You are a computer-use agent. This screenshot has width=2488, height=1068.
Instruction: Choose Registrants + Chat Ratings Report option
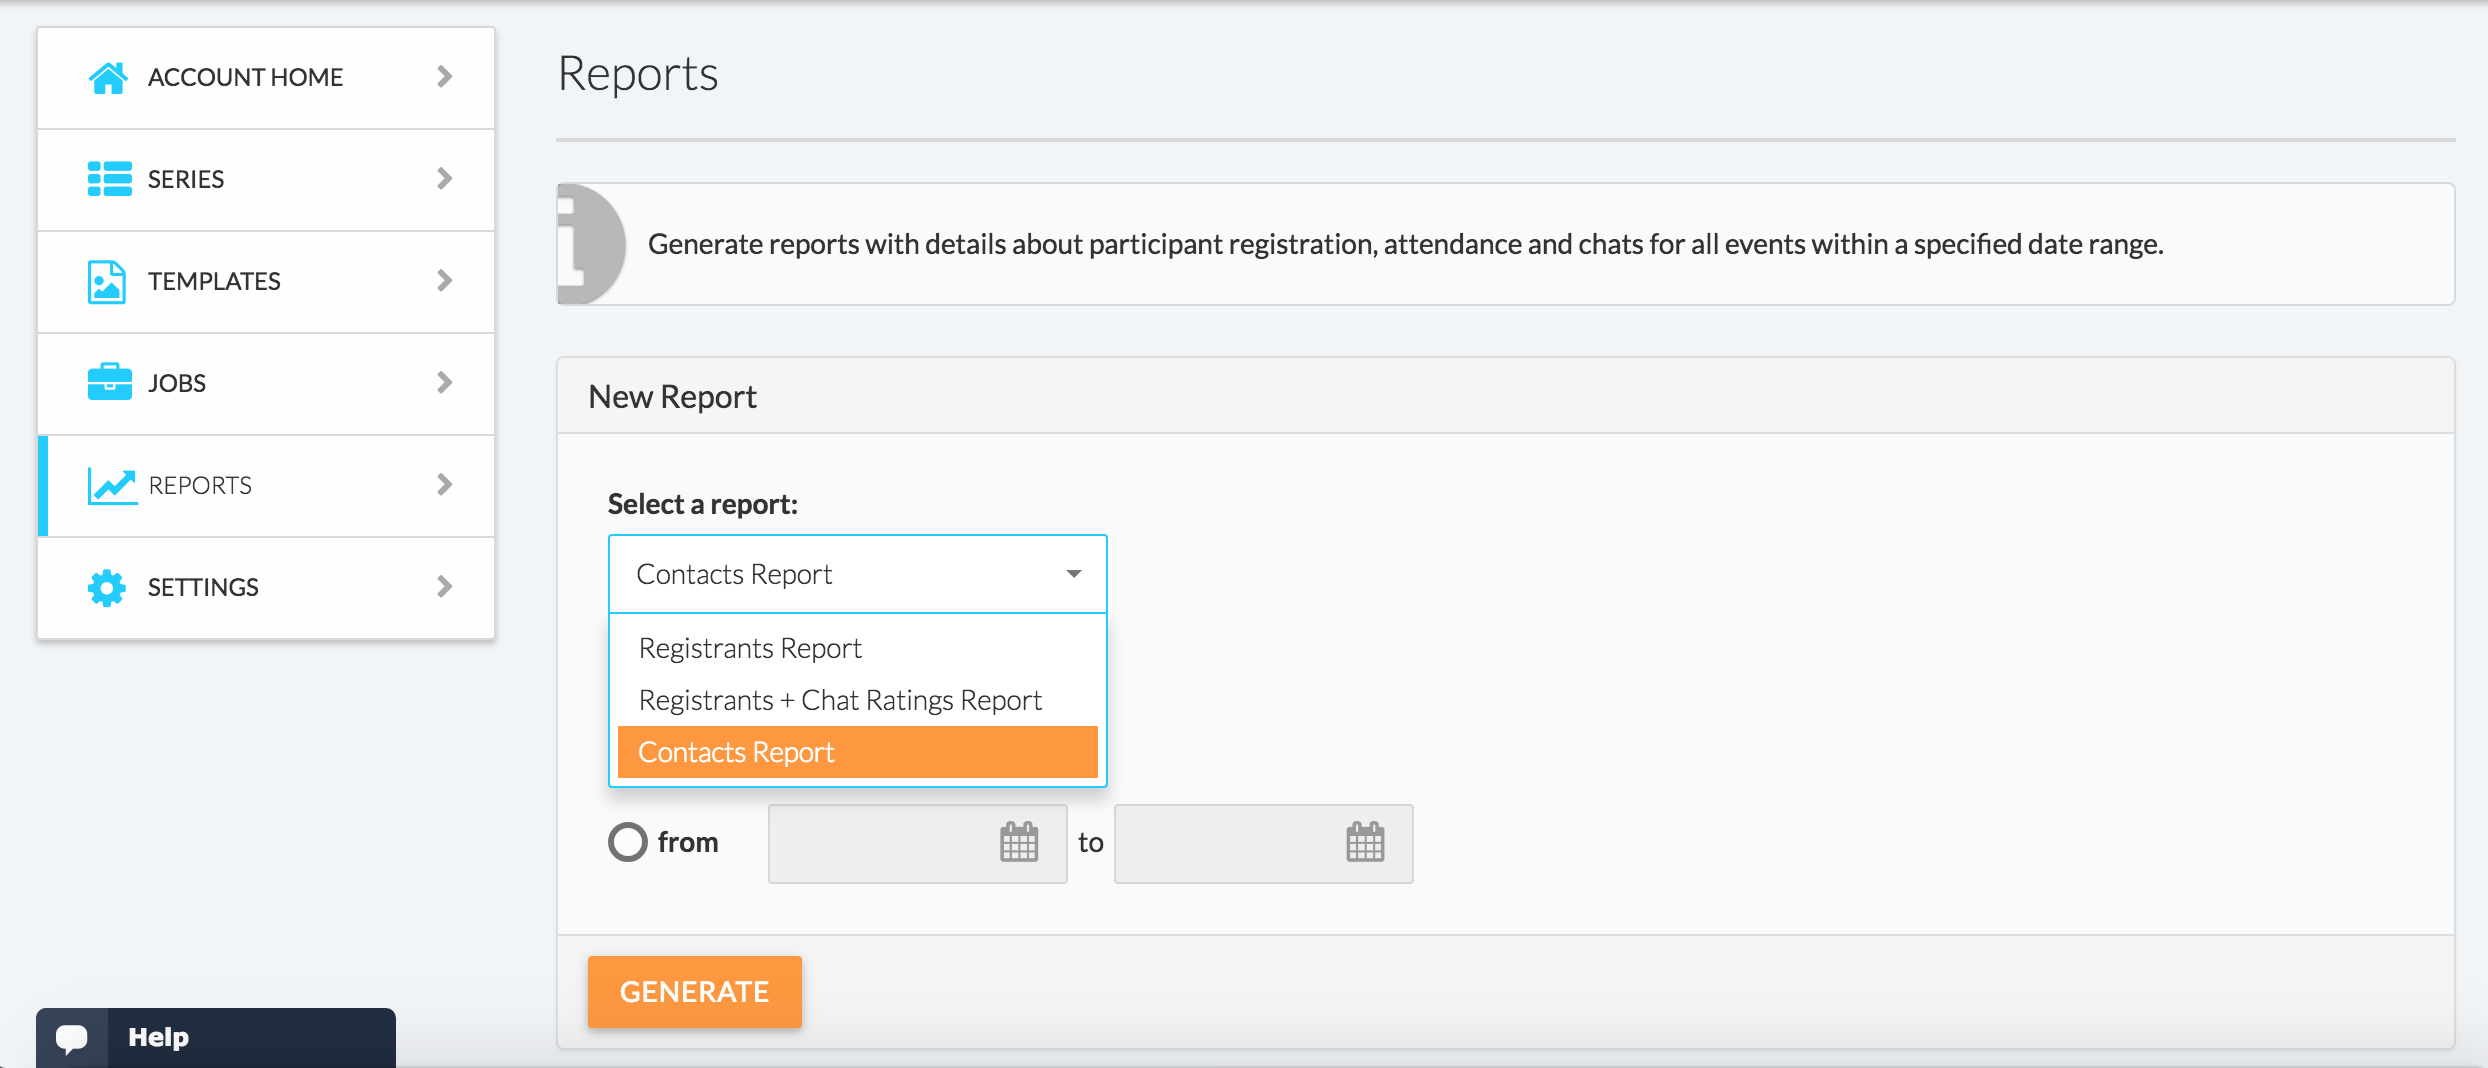coord(840,700)
